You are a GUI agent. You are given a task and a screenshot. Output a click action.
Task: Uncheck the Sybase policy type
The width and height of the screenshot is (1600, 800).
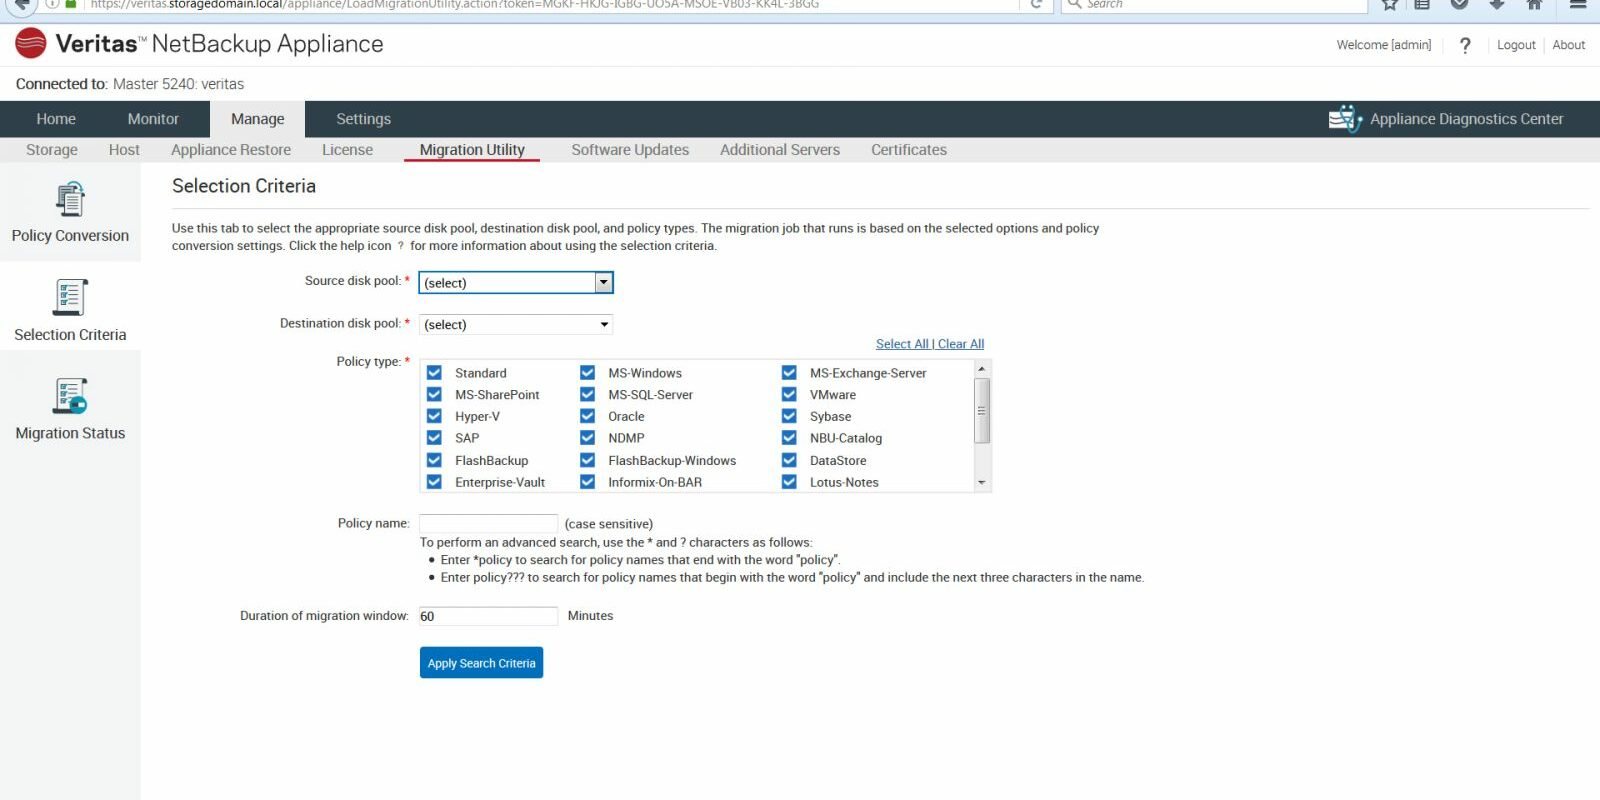789,416
